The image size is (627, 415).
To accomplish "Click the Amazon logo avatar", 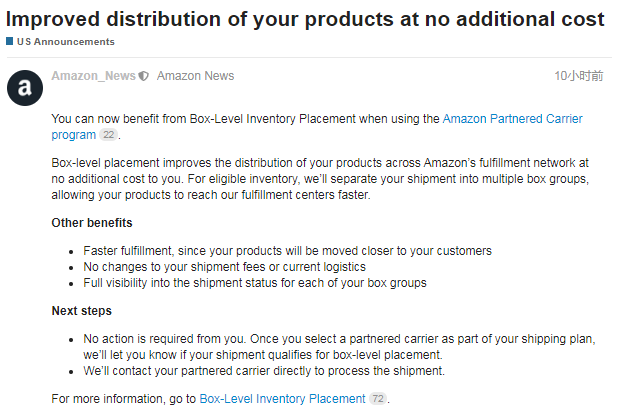I will [x=25, y=87].
